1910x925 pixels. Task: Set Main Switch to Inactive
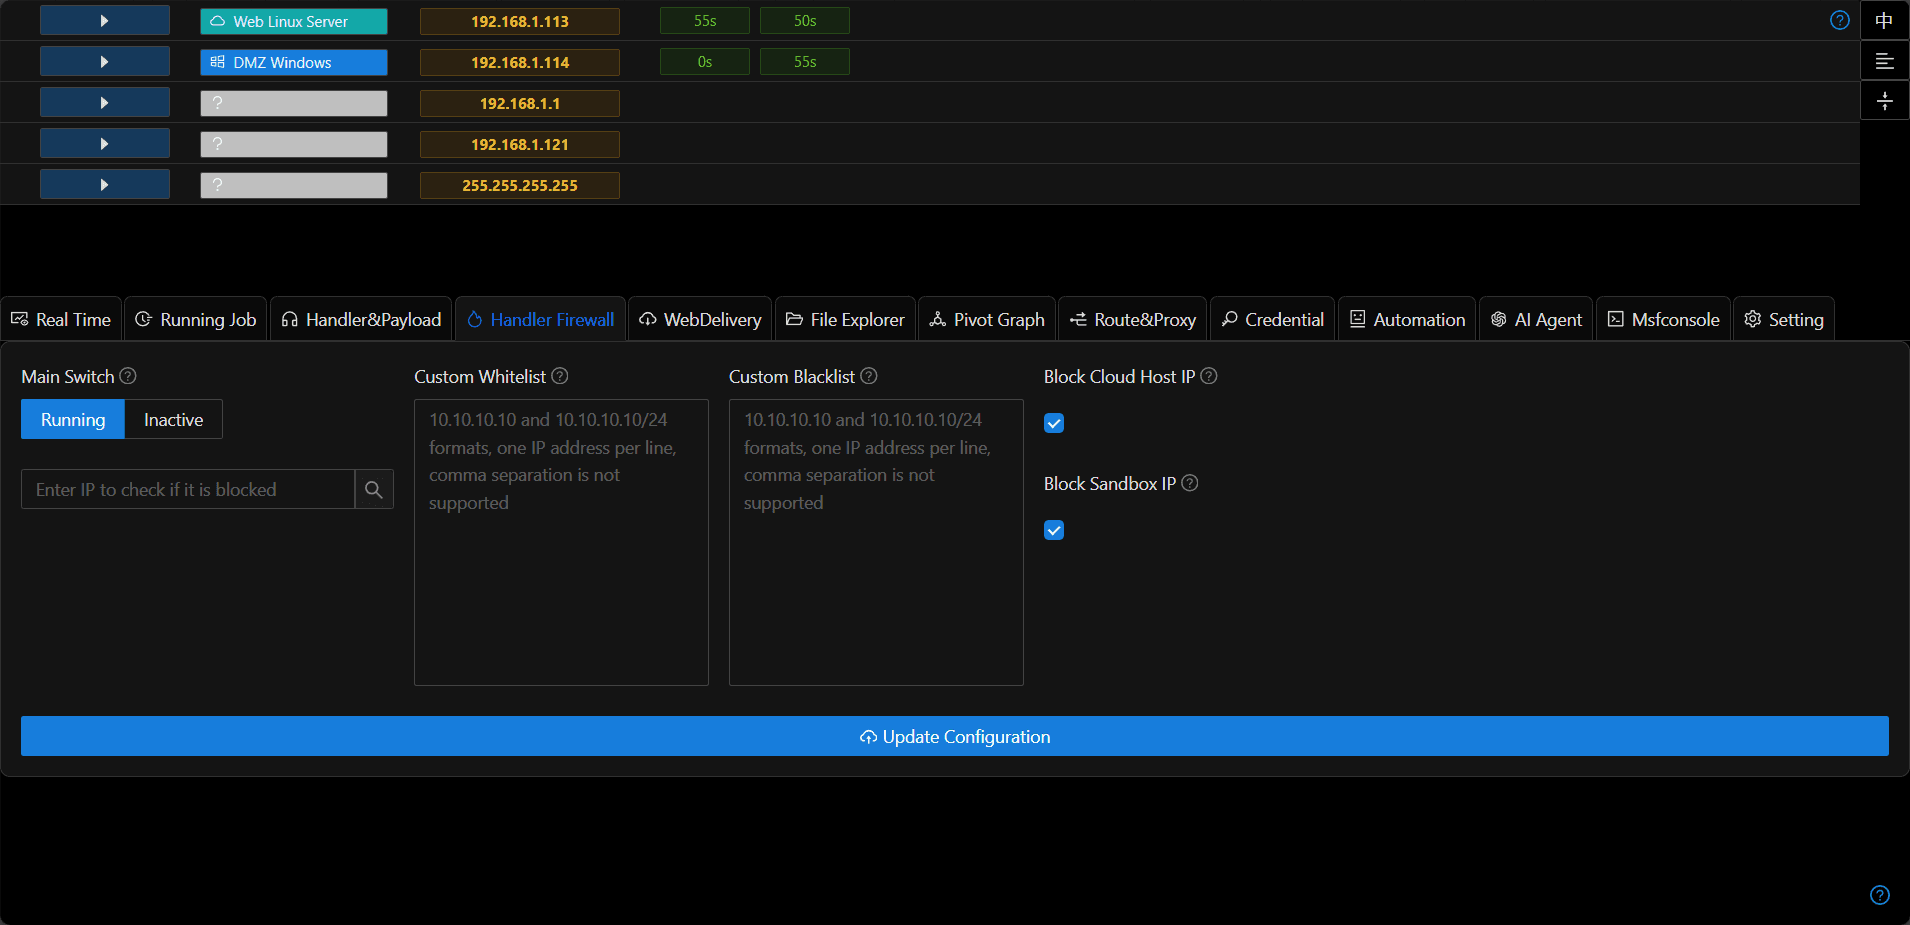pyautogui.click(x=173, y=420)
